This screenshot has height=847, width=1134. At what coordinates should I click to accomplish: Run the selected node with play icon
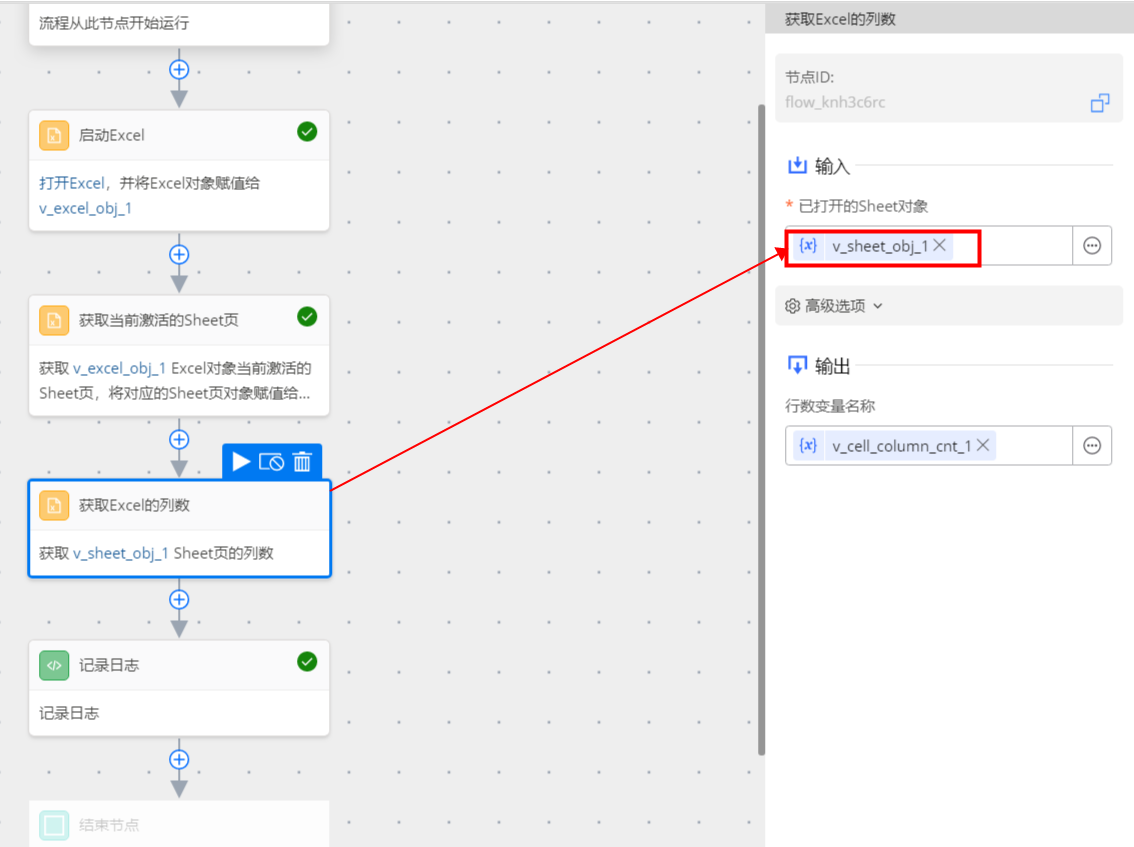[241, 461]
